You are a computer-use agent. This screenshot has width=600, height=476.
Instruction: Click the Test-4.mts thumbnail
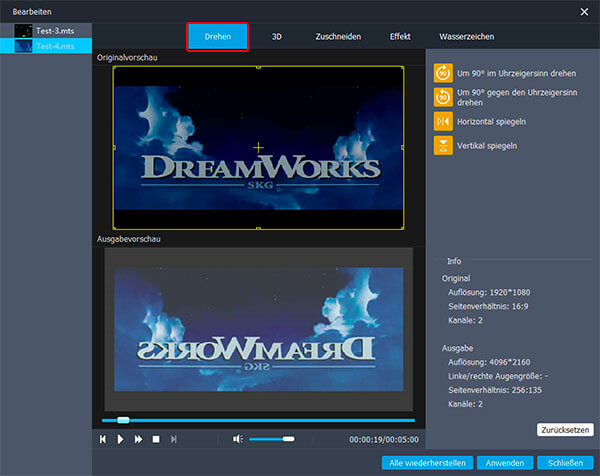23,46
